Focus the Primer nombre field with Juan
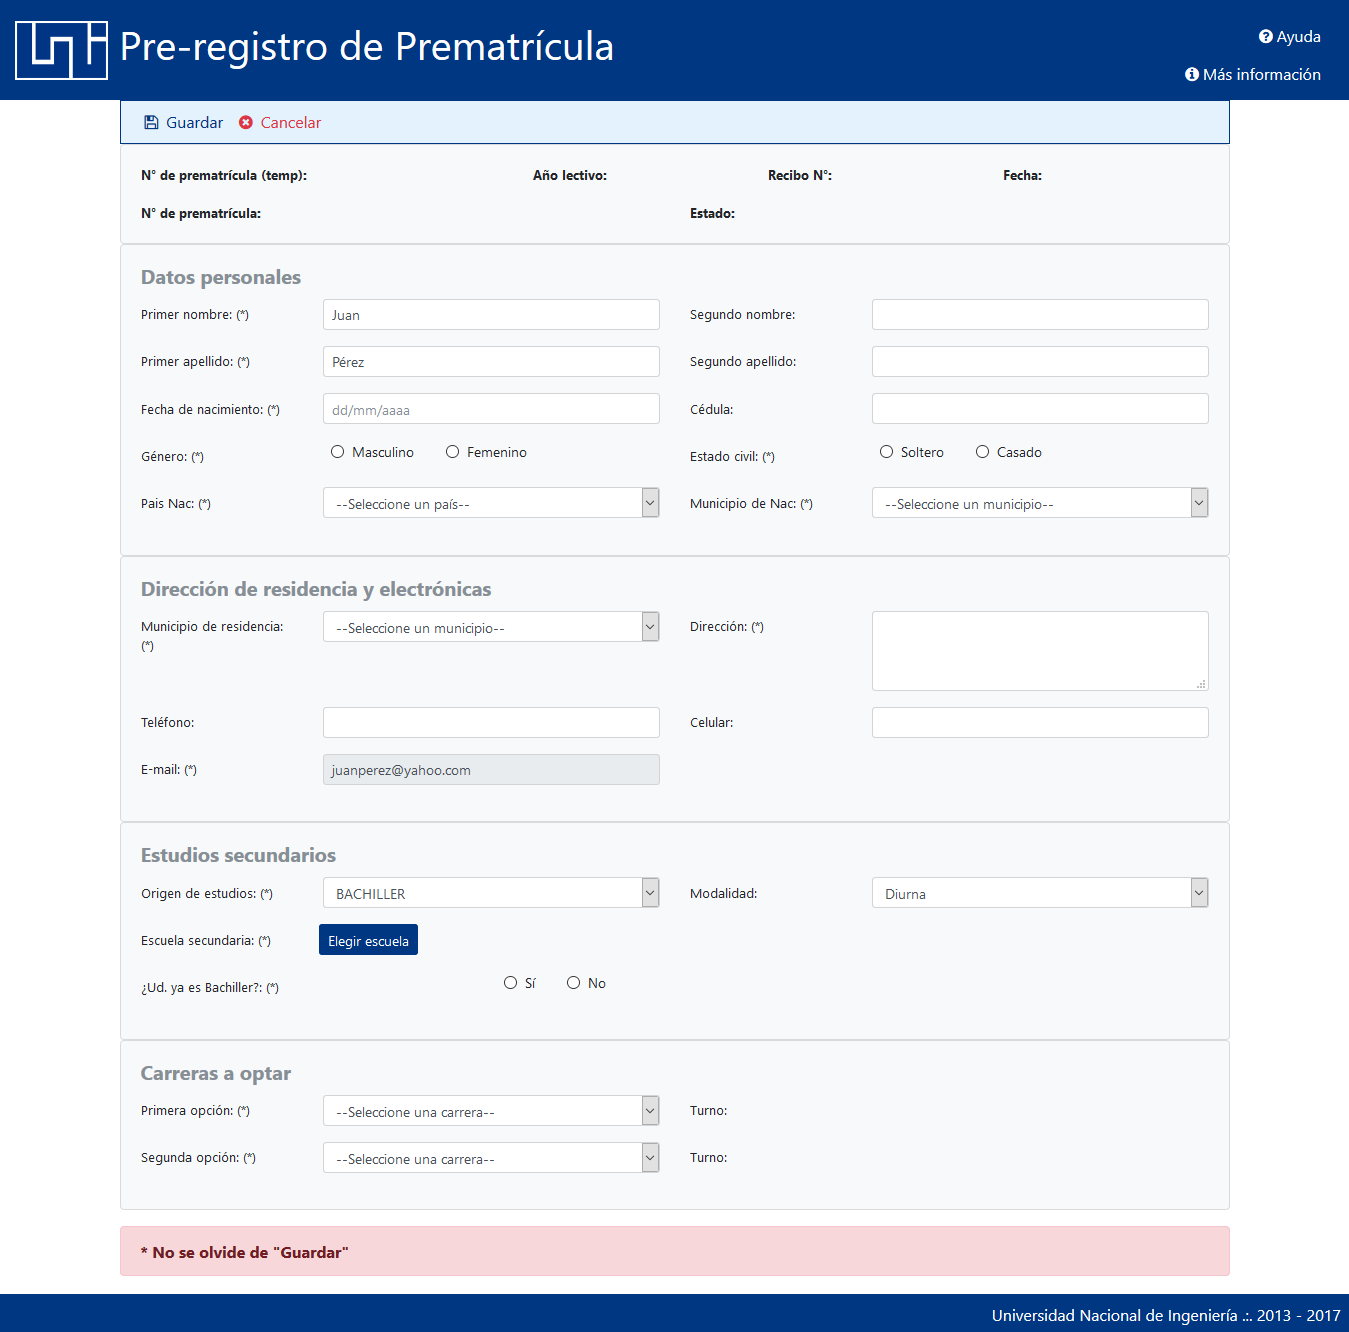The image size is (1349, 1332). 491,315
